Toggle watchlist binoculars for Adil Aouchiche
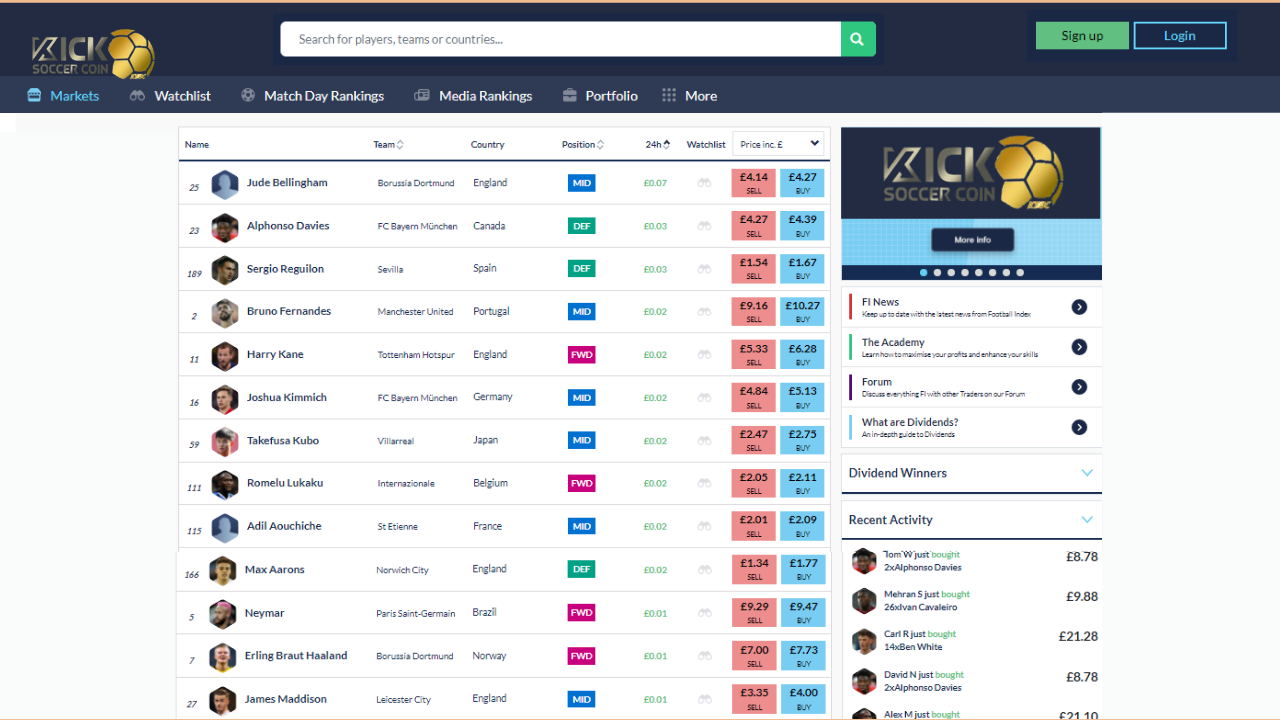 [x=705, y=527]
